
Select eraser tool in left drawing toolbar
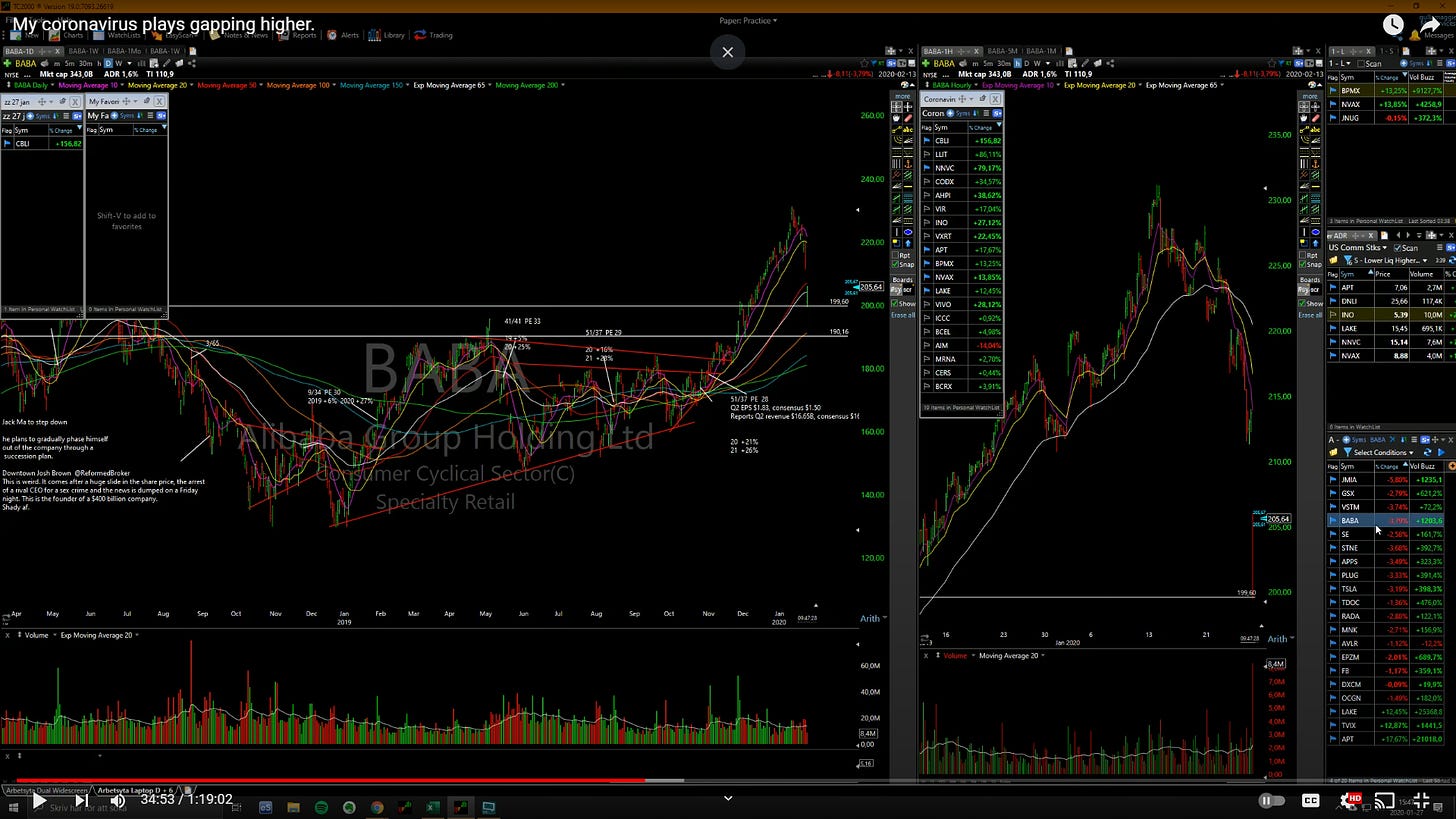(x=908, y=118)
